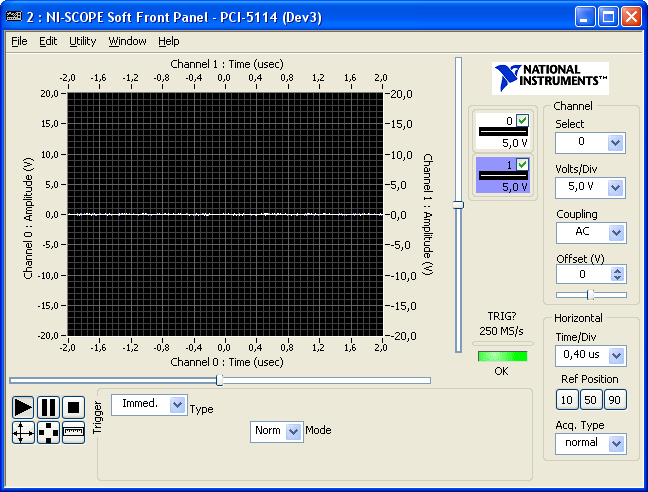
Task: Open the Time/Div dropdown
Action: pyautogui.click(x=616, y=356)
